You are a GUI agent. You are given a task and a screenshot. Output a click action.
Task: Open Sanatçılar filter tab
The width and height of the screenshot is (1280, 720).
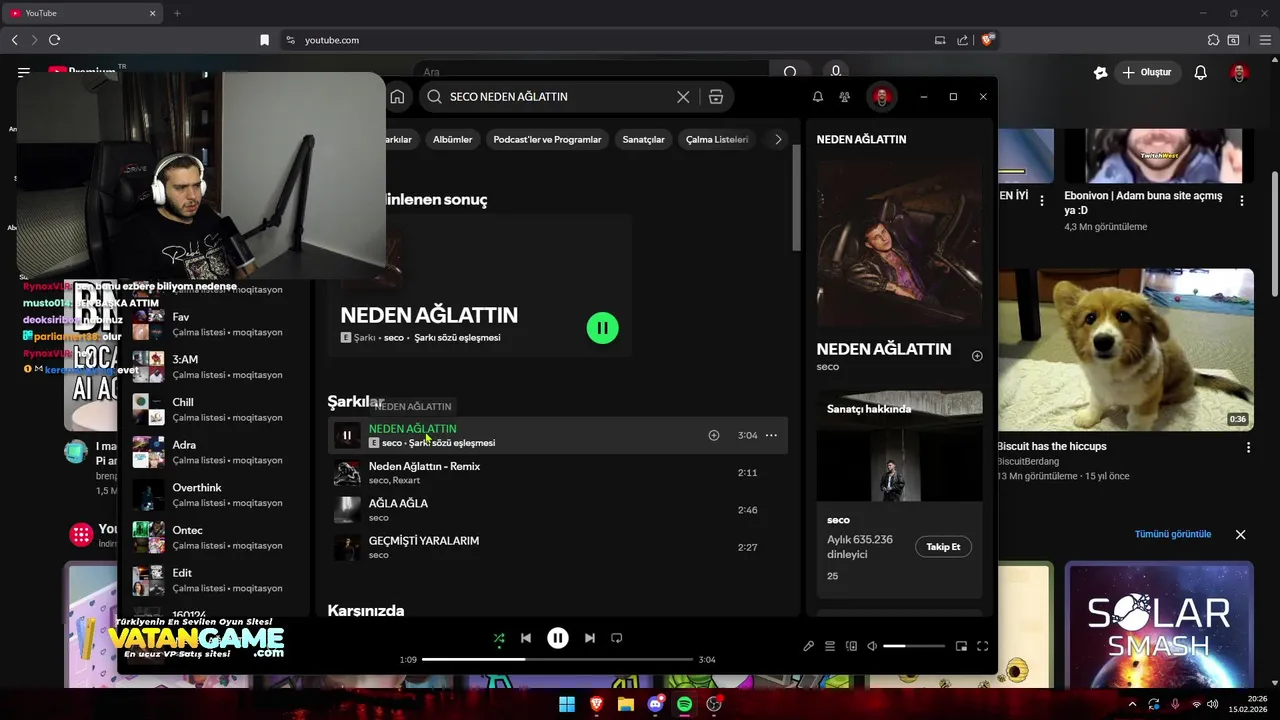(643, 139)
